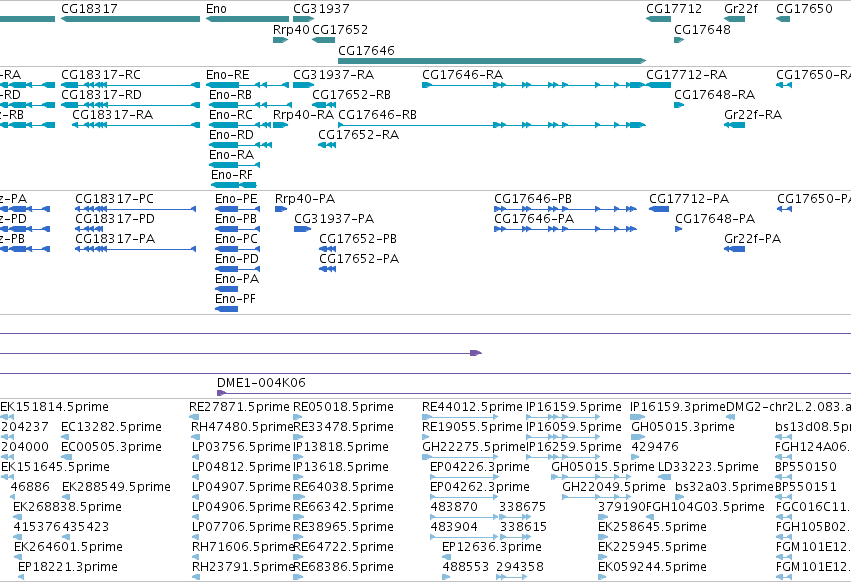Click the CG17650 gene label
This screenshot has width=851, height=582.
[x=804, y=9]
